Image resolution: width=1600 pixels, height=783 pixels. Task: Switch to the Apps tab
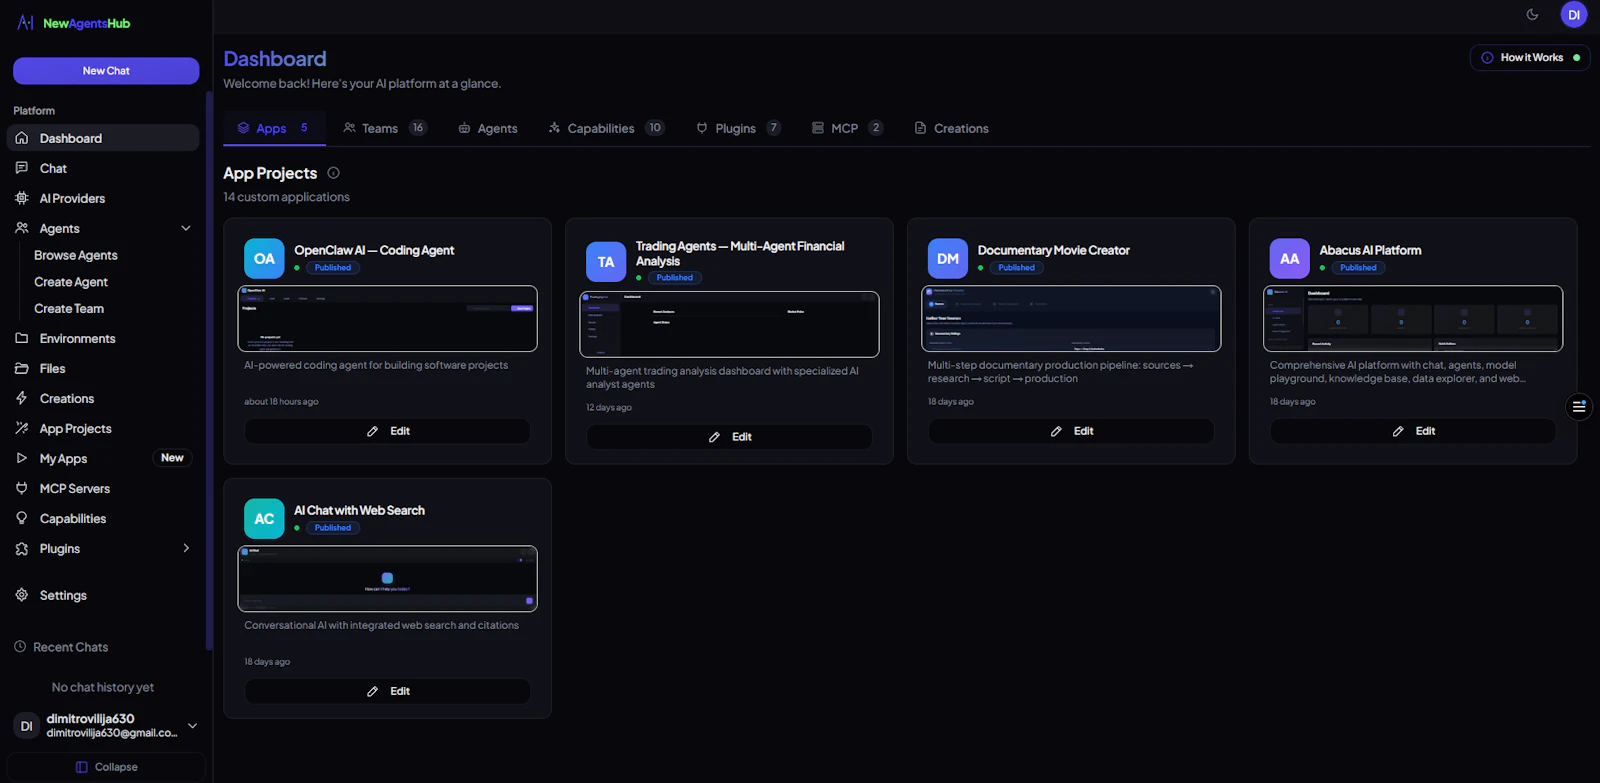click(274, 128)
